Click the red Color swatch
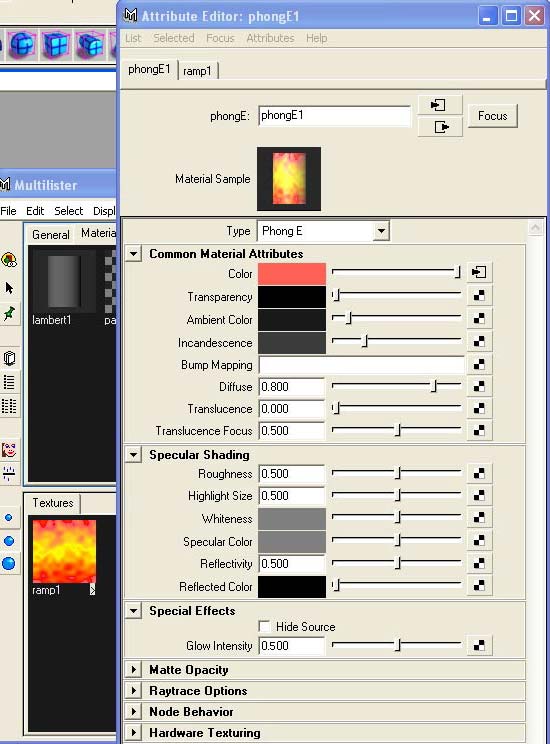 [x=292, y=273]
